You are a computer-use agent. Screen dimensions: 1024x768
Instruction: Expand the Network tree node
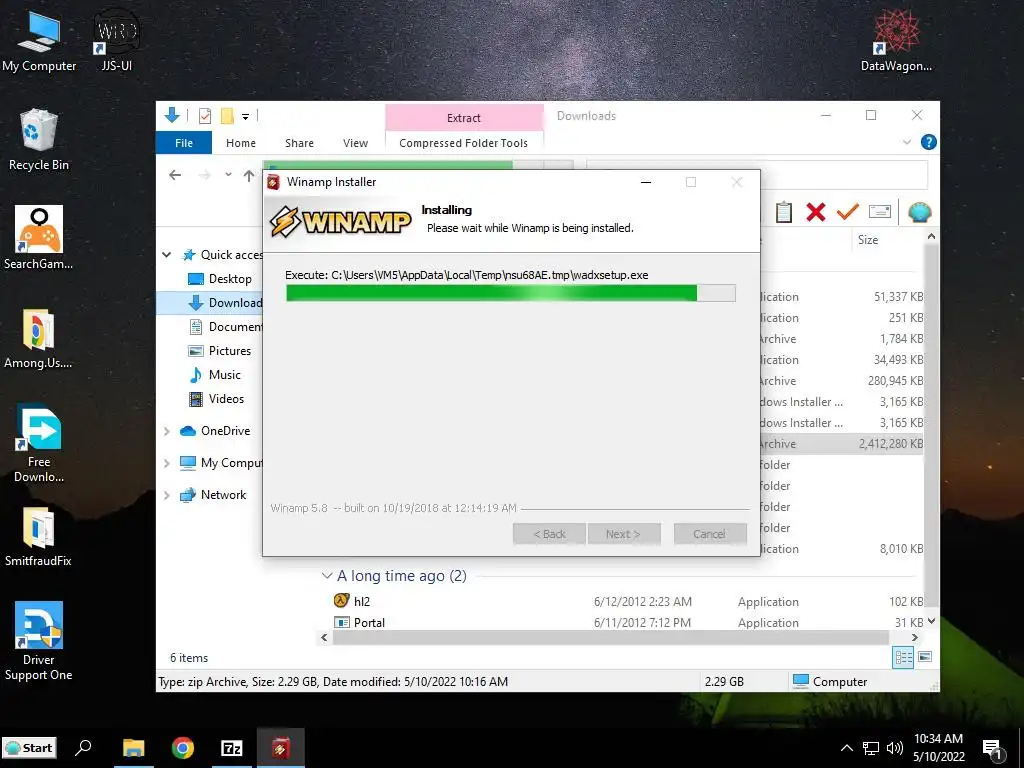(x=167, y=495)
